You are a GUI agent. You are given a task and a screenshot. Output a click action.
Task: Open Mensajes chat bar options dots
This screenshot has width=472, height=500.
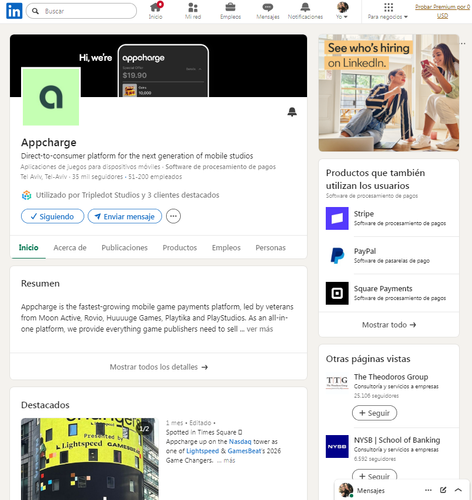coord(428,490)
